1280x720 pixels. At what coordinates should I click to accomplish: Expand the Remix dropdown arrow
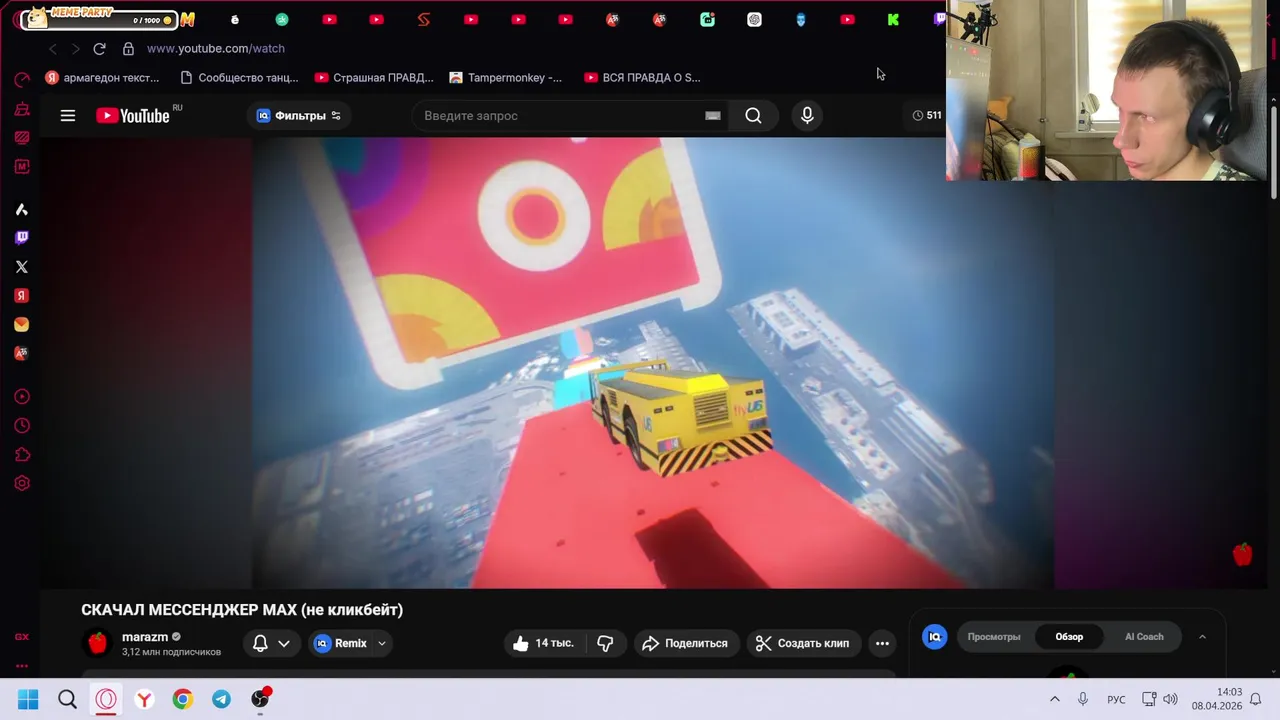pyautogui.click(x=382, y=644)
